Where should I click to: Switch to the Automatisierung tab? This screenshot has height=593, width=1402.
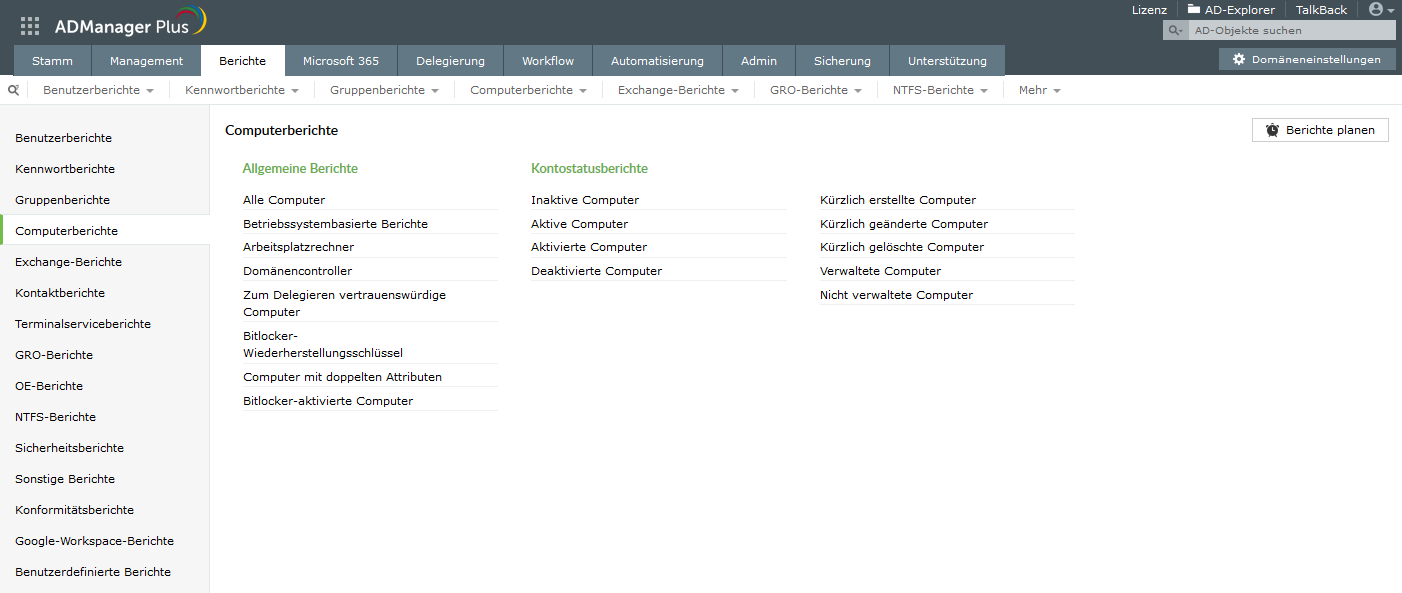(657, 61)
